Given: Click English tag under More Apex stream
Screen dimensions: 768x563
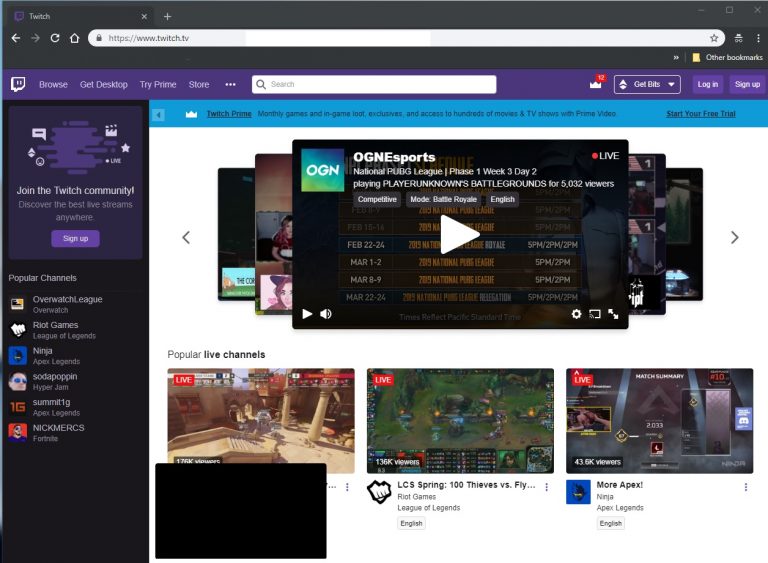Looking at the screenshot, I should 610,523.
